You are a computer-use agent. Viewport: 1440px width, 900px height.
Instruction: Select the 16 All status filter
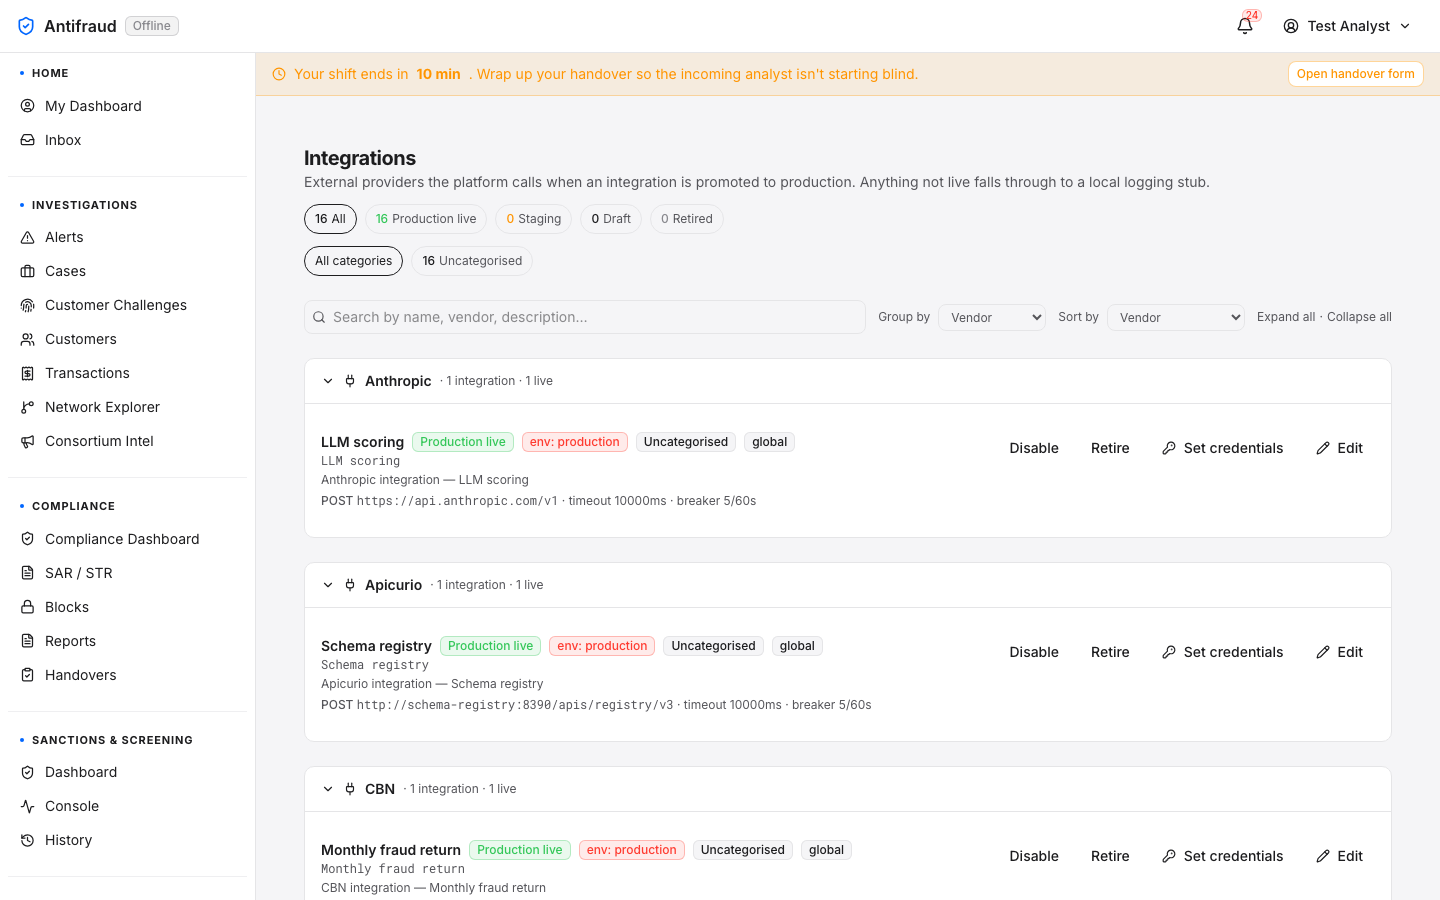tap(330, 219)
